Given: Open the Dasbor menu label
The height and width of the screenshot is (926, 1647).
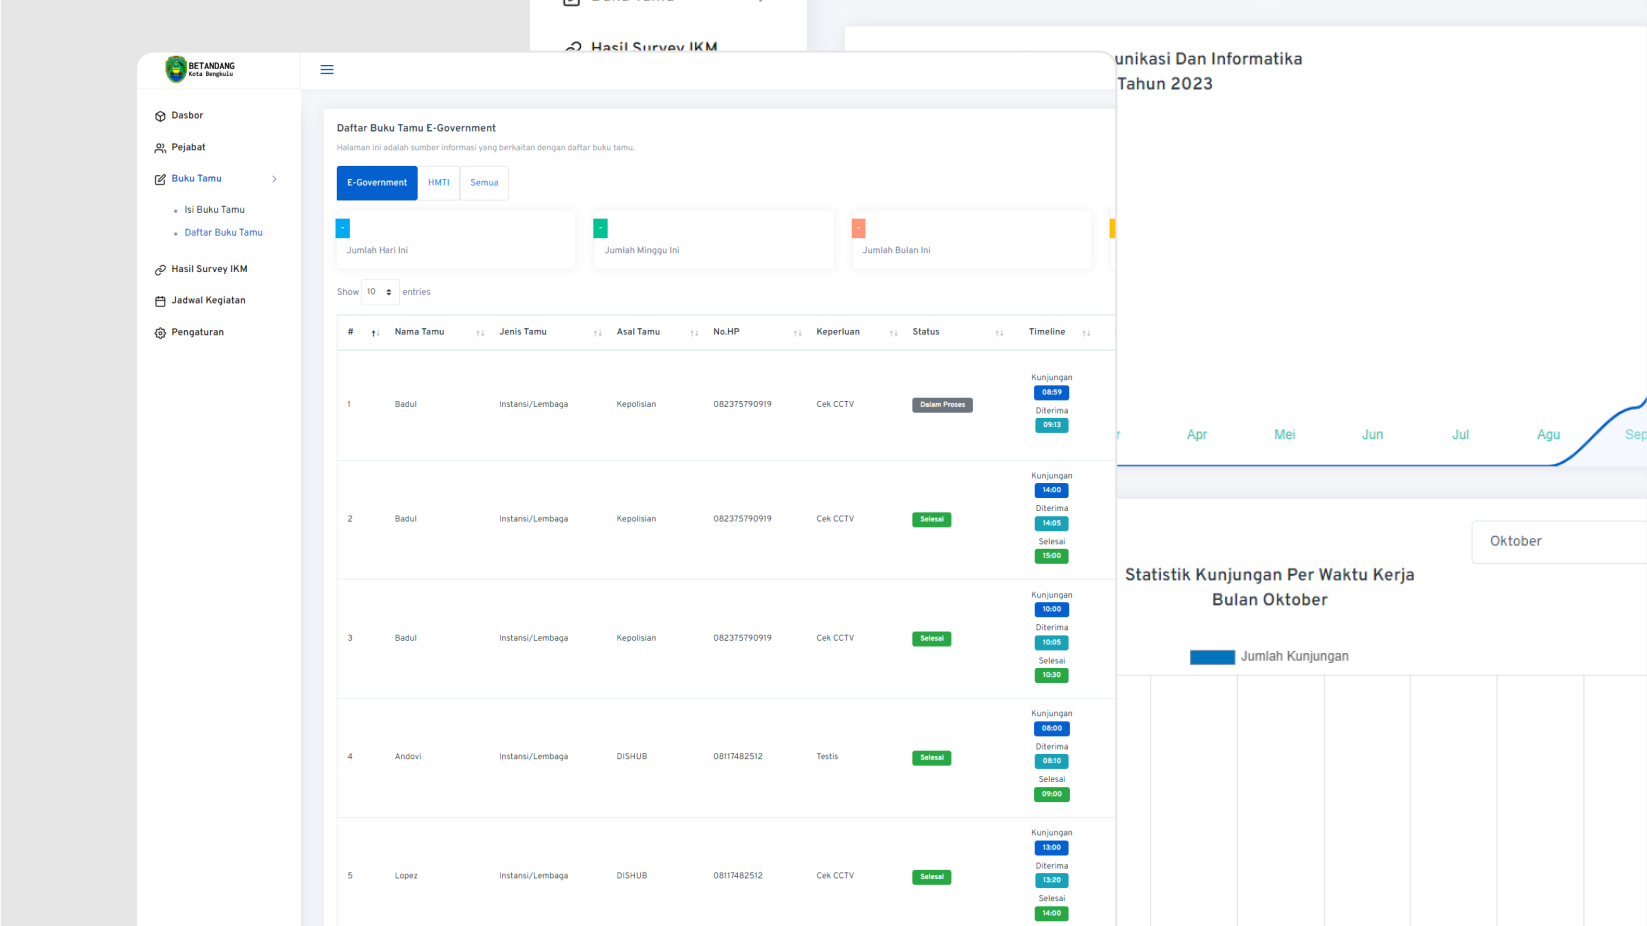Looking at the screenshot, I should (187, 116).
